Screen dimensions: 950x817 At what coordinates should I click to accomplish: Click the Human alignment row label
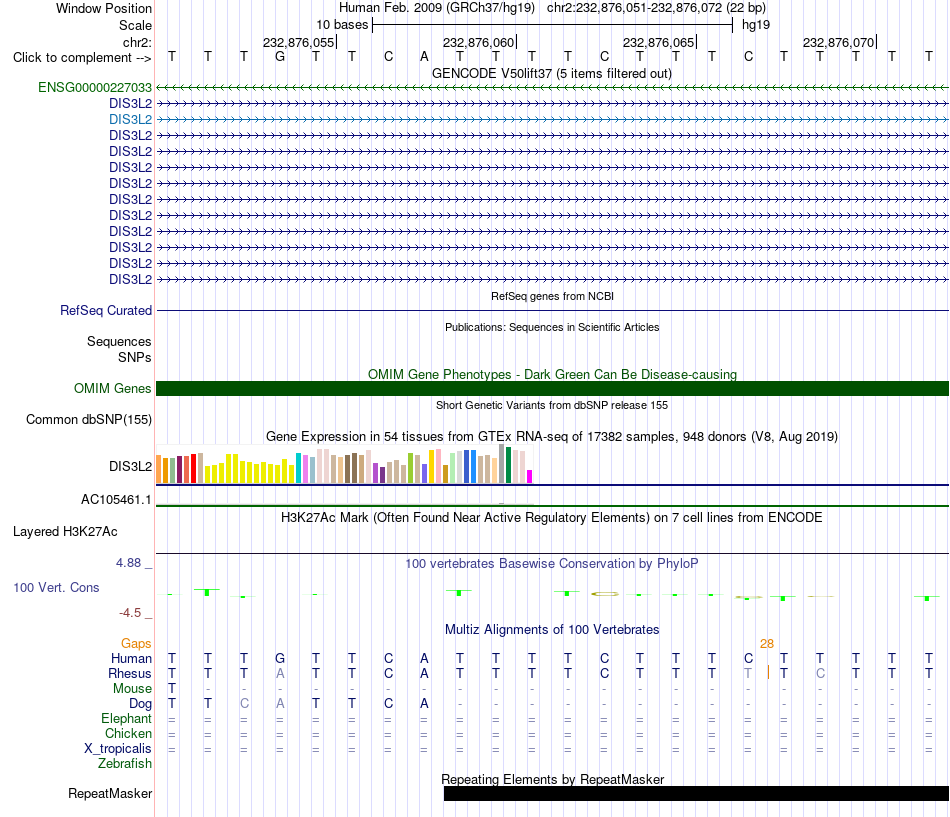pos(131,659)
